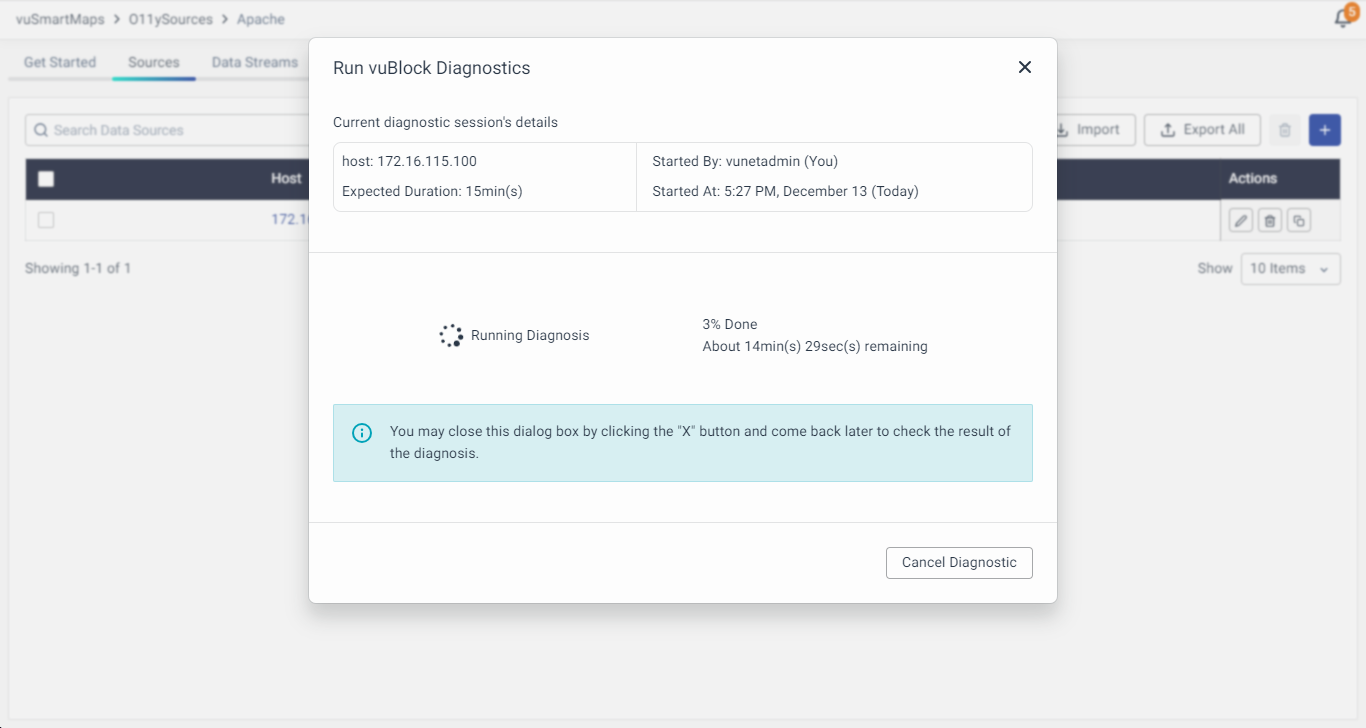Expand the 10 Items page size dropdown
Viewport: 1366px width, 728px height.
tap(1290, 268)
